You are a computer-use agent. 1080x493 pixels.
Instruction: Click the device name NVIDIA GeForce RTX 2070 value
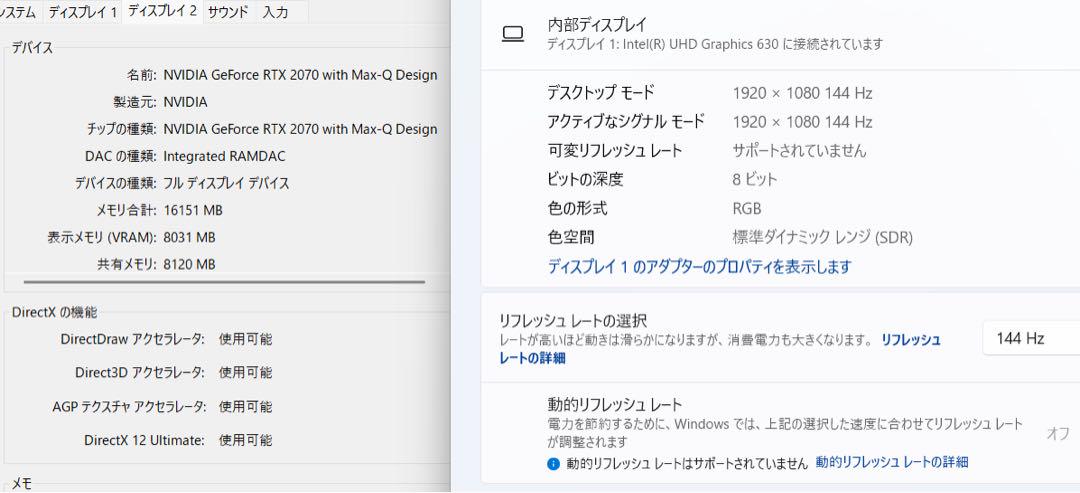pos(300,75)
